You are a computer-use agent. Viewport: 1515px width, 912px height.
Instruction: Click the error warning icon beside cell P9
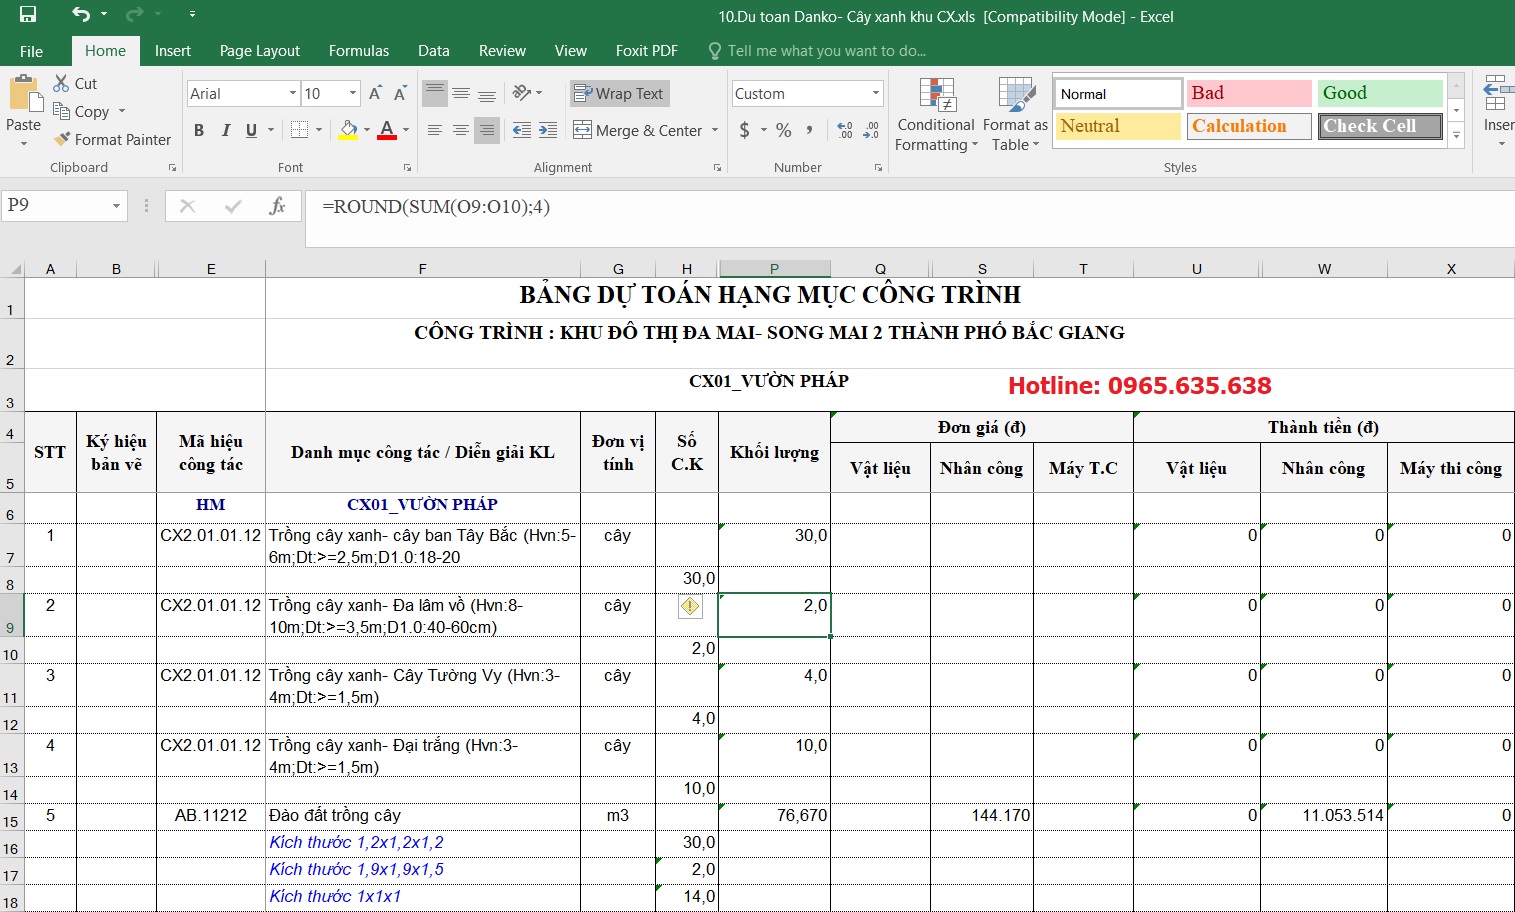[x=690, y=606]
